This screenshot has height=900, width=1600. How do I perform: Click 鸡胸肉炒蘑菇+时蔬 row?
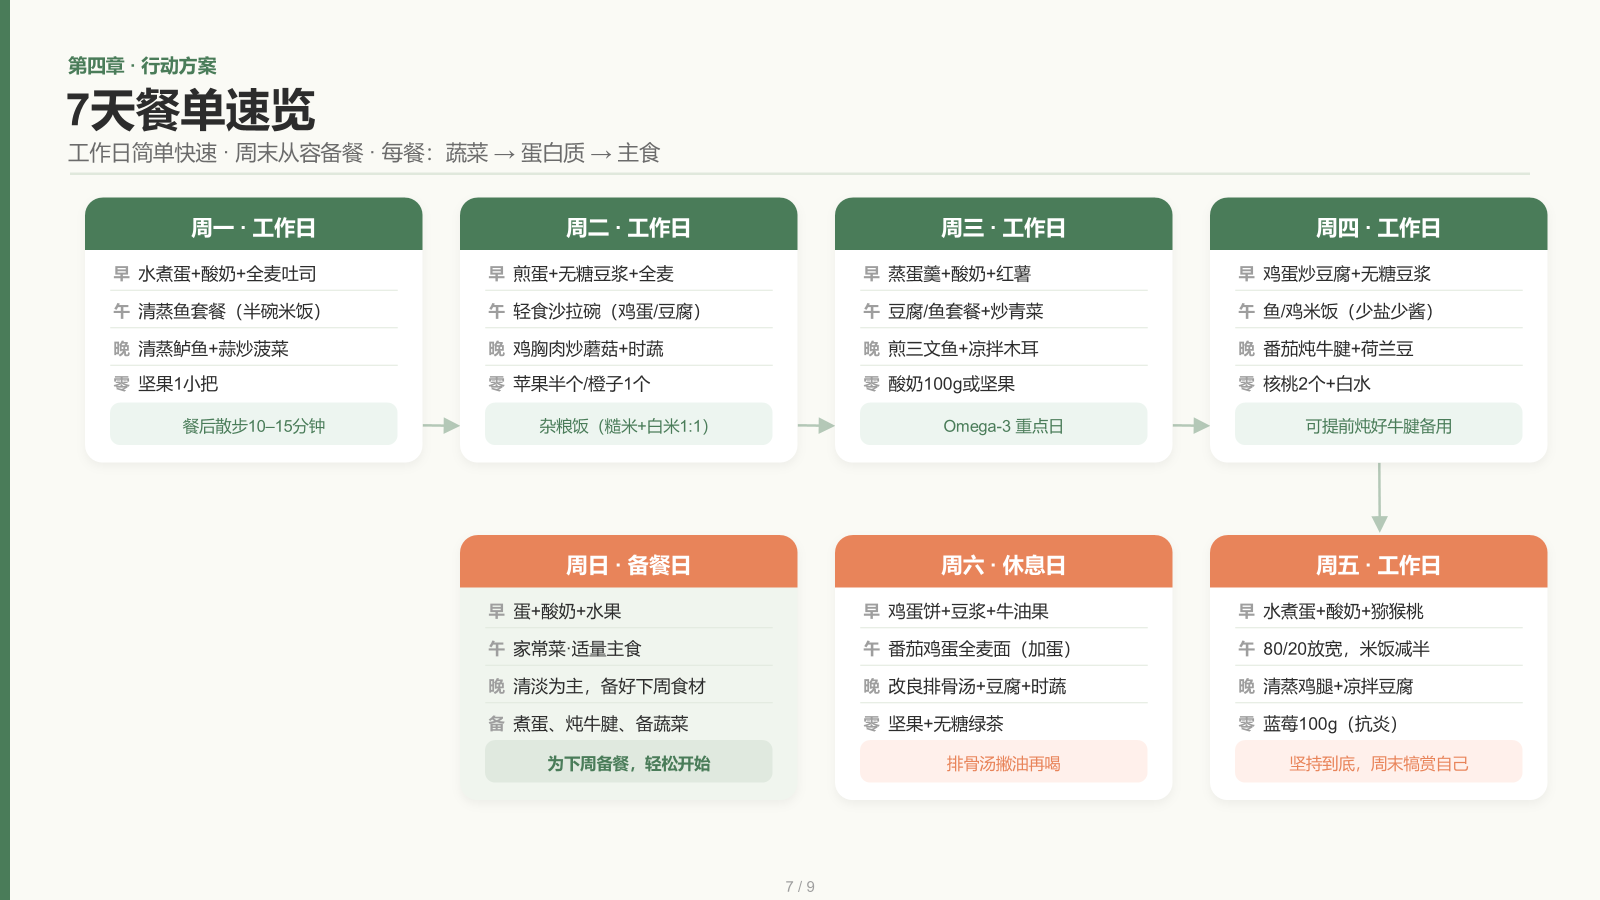coord(629,348)
